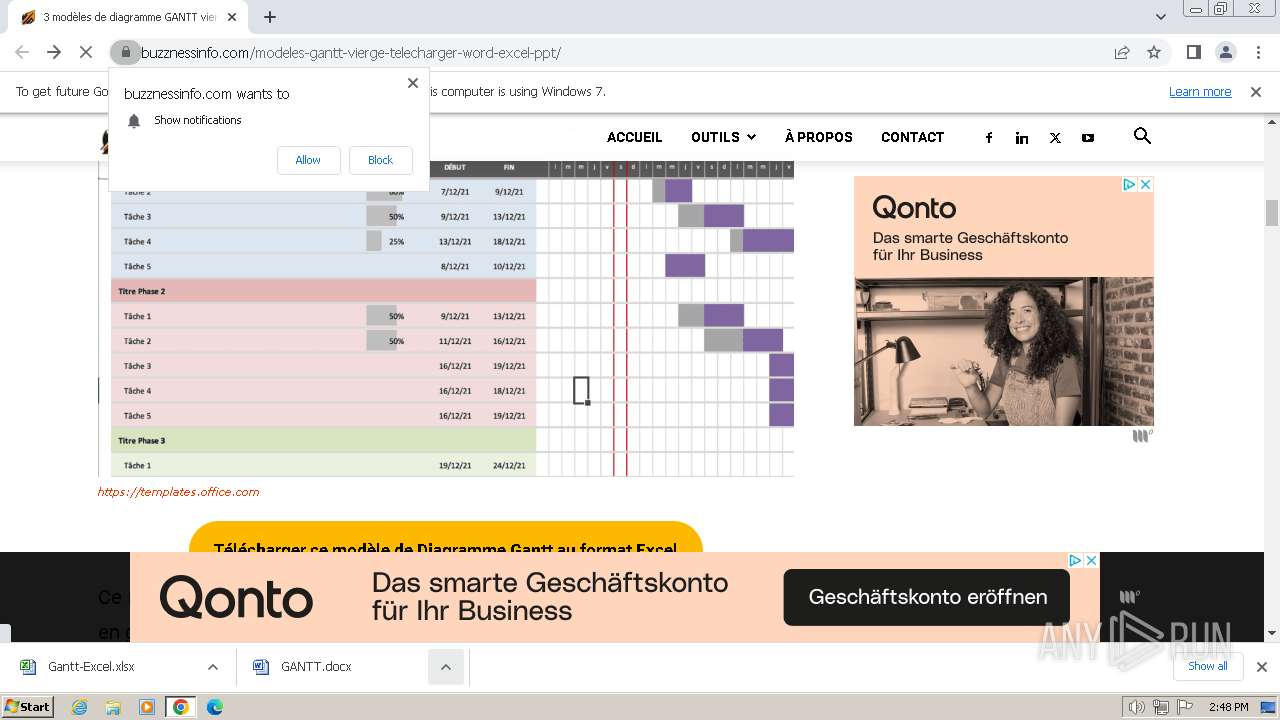The image size is (1280, 720).
Task: Click Geschäftskonto eröffnen banner button
Action: pyautogui.click(x=928, y=597)
